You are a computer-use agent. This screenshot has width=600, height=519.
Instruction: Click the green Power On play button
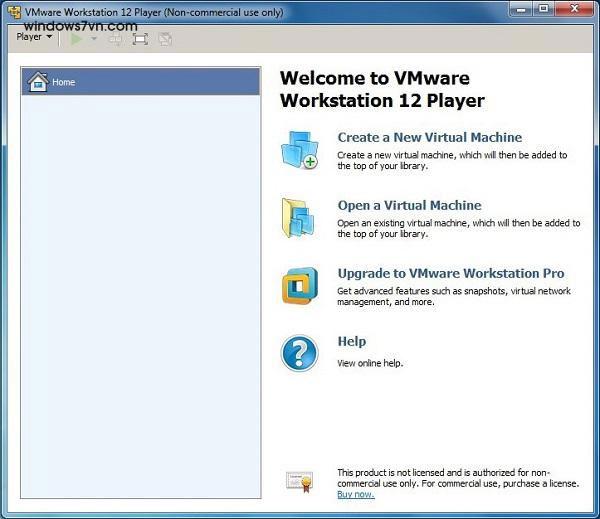click(76, 39)
